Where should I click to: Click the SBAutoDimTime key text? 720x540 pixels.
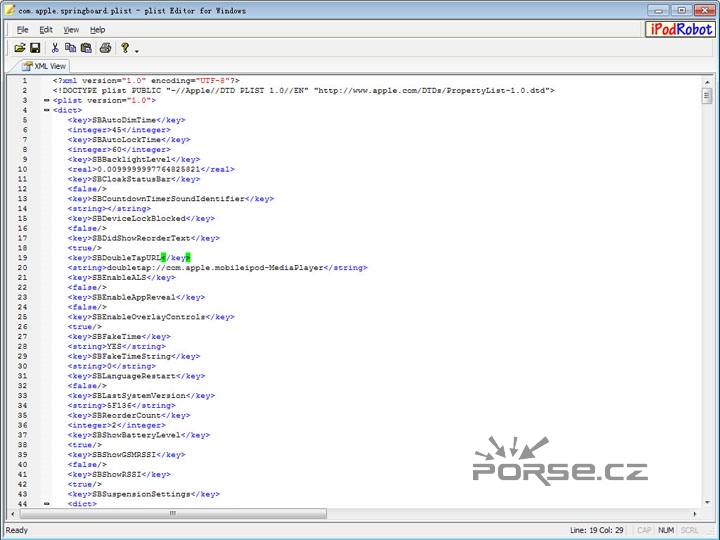pyautogui.click(x=124, y=120)
